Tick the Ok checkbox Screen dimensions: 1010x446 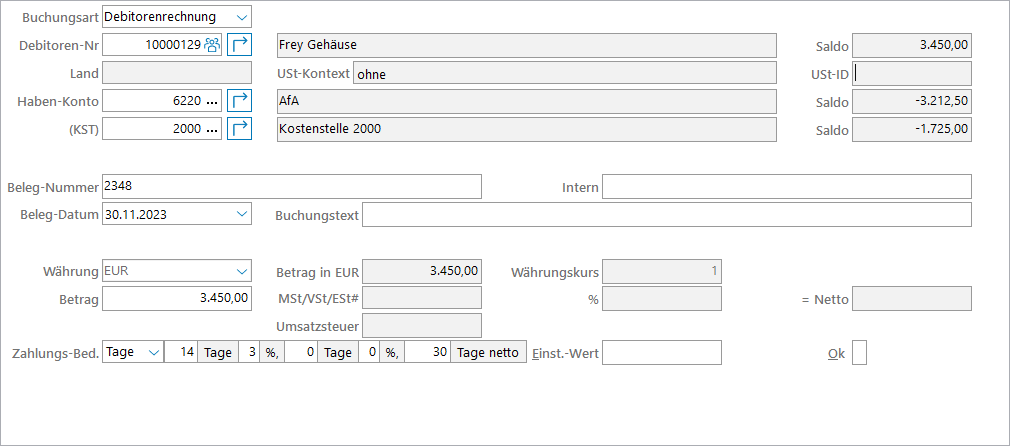tap(859, 353)
